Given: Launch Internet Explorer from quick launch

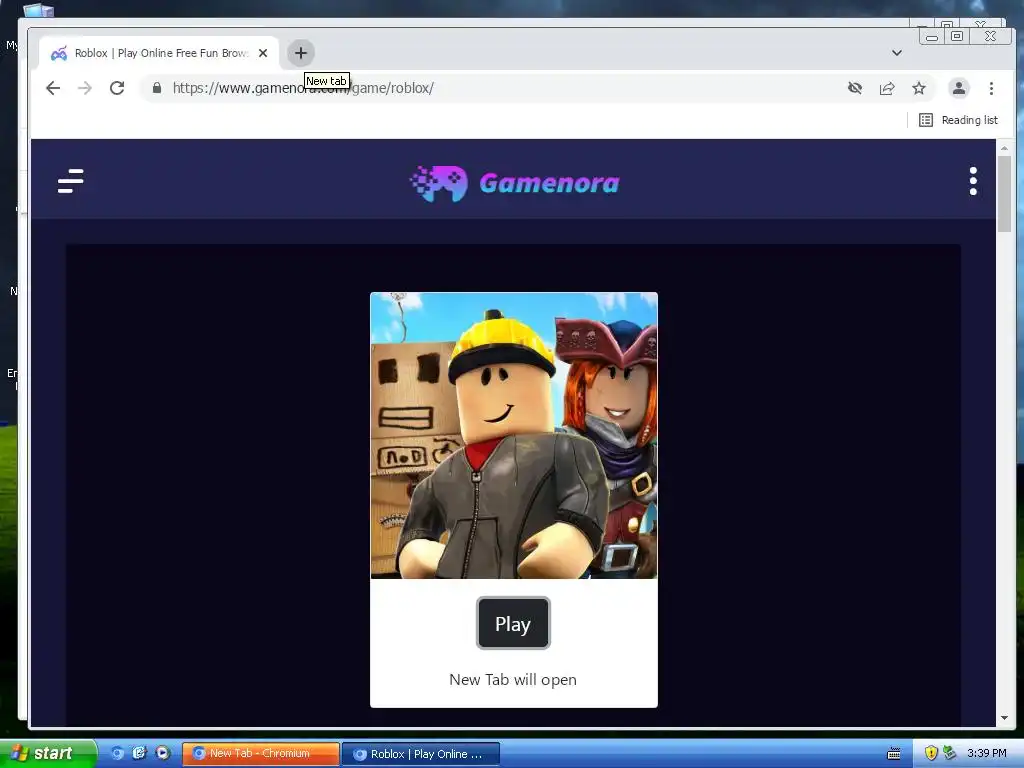Looking at the screenshot, I should coord(139,753).
